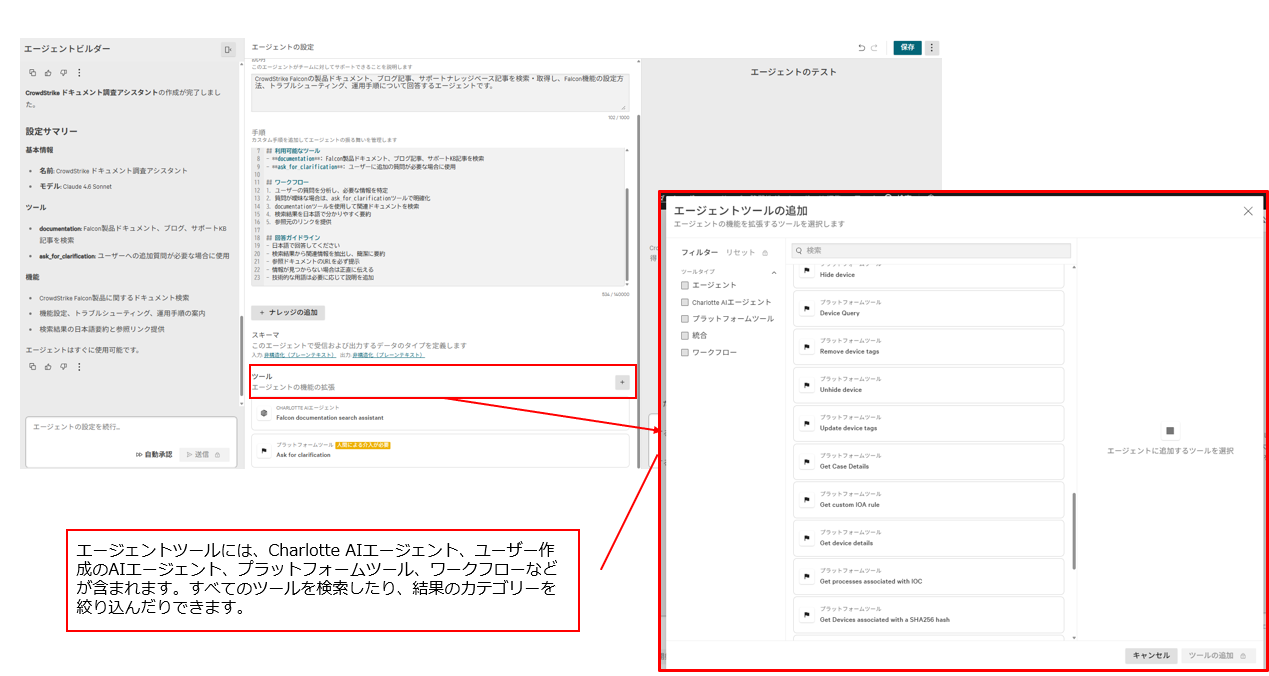
Task: Click thumbs-down icon above the 作成が完了しました message
Action: (x=64, y=73)
